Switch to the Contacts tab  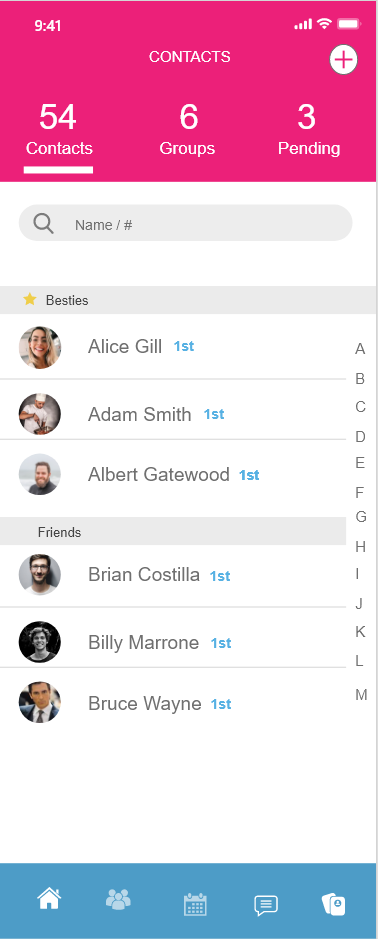(x=59, y=131)
